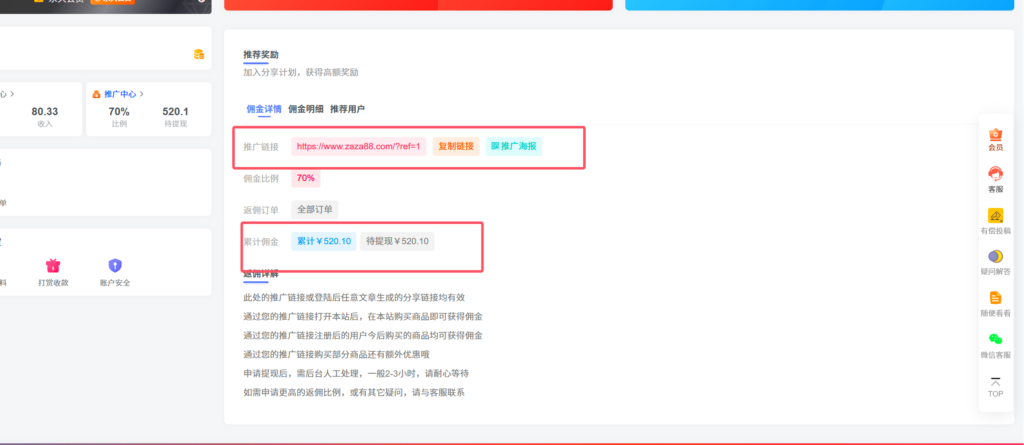Viewport: 1024px width, 445px height.
Task: Click the 打赏收款 gift icon
Action: [53, 265]
